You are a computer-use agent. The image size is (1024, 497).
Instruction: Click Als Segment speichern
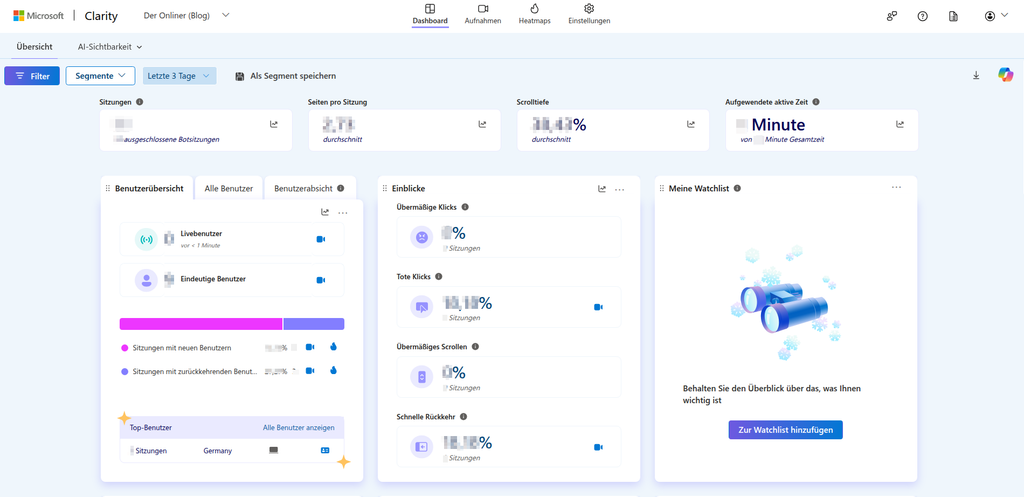point(286,76)
